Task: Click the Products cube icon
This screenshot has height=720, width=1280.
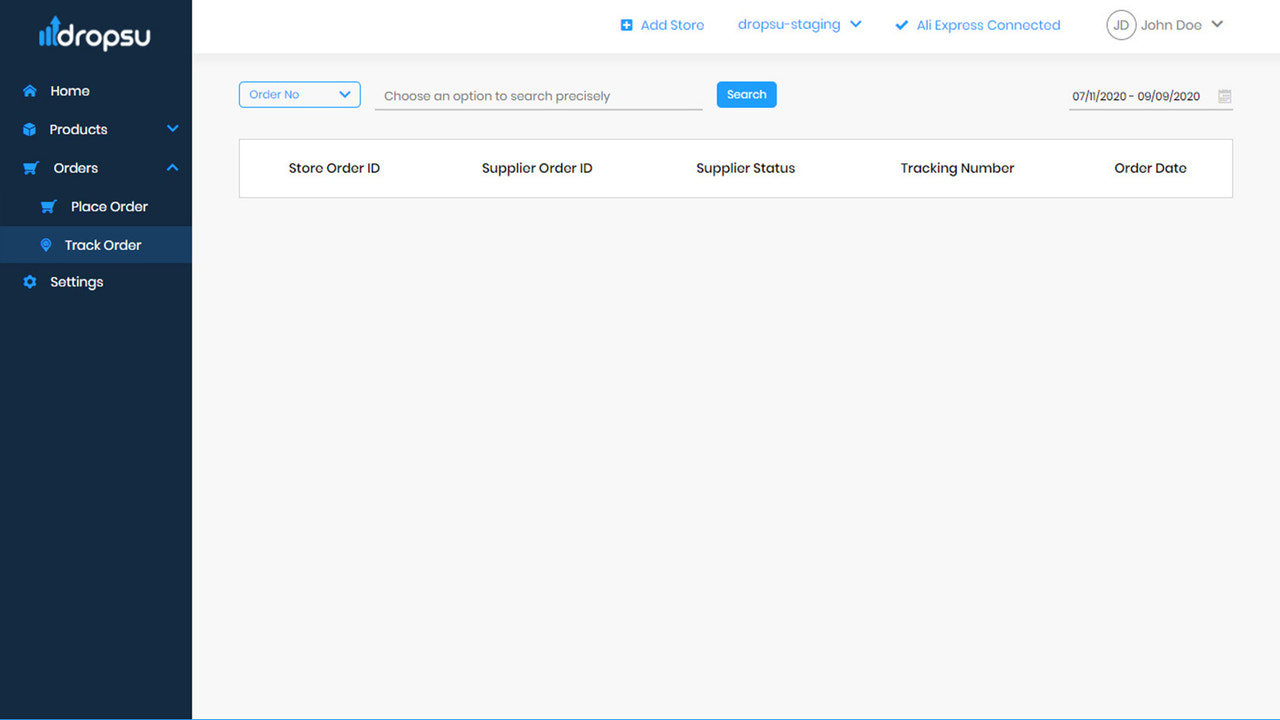Action: (28, 129)
